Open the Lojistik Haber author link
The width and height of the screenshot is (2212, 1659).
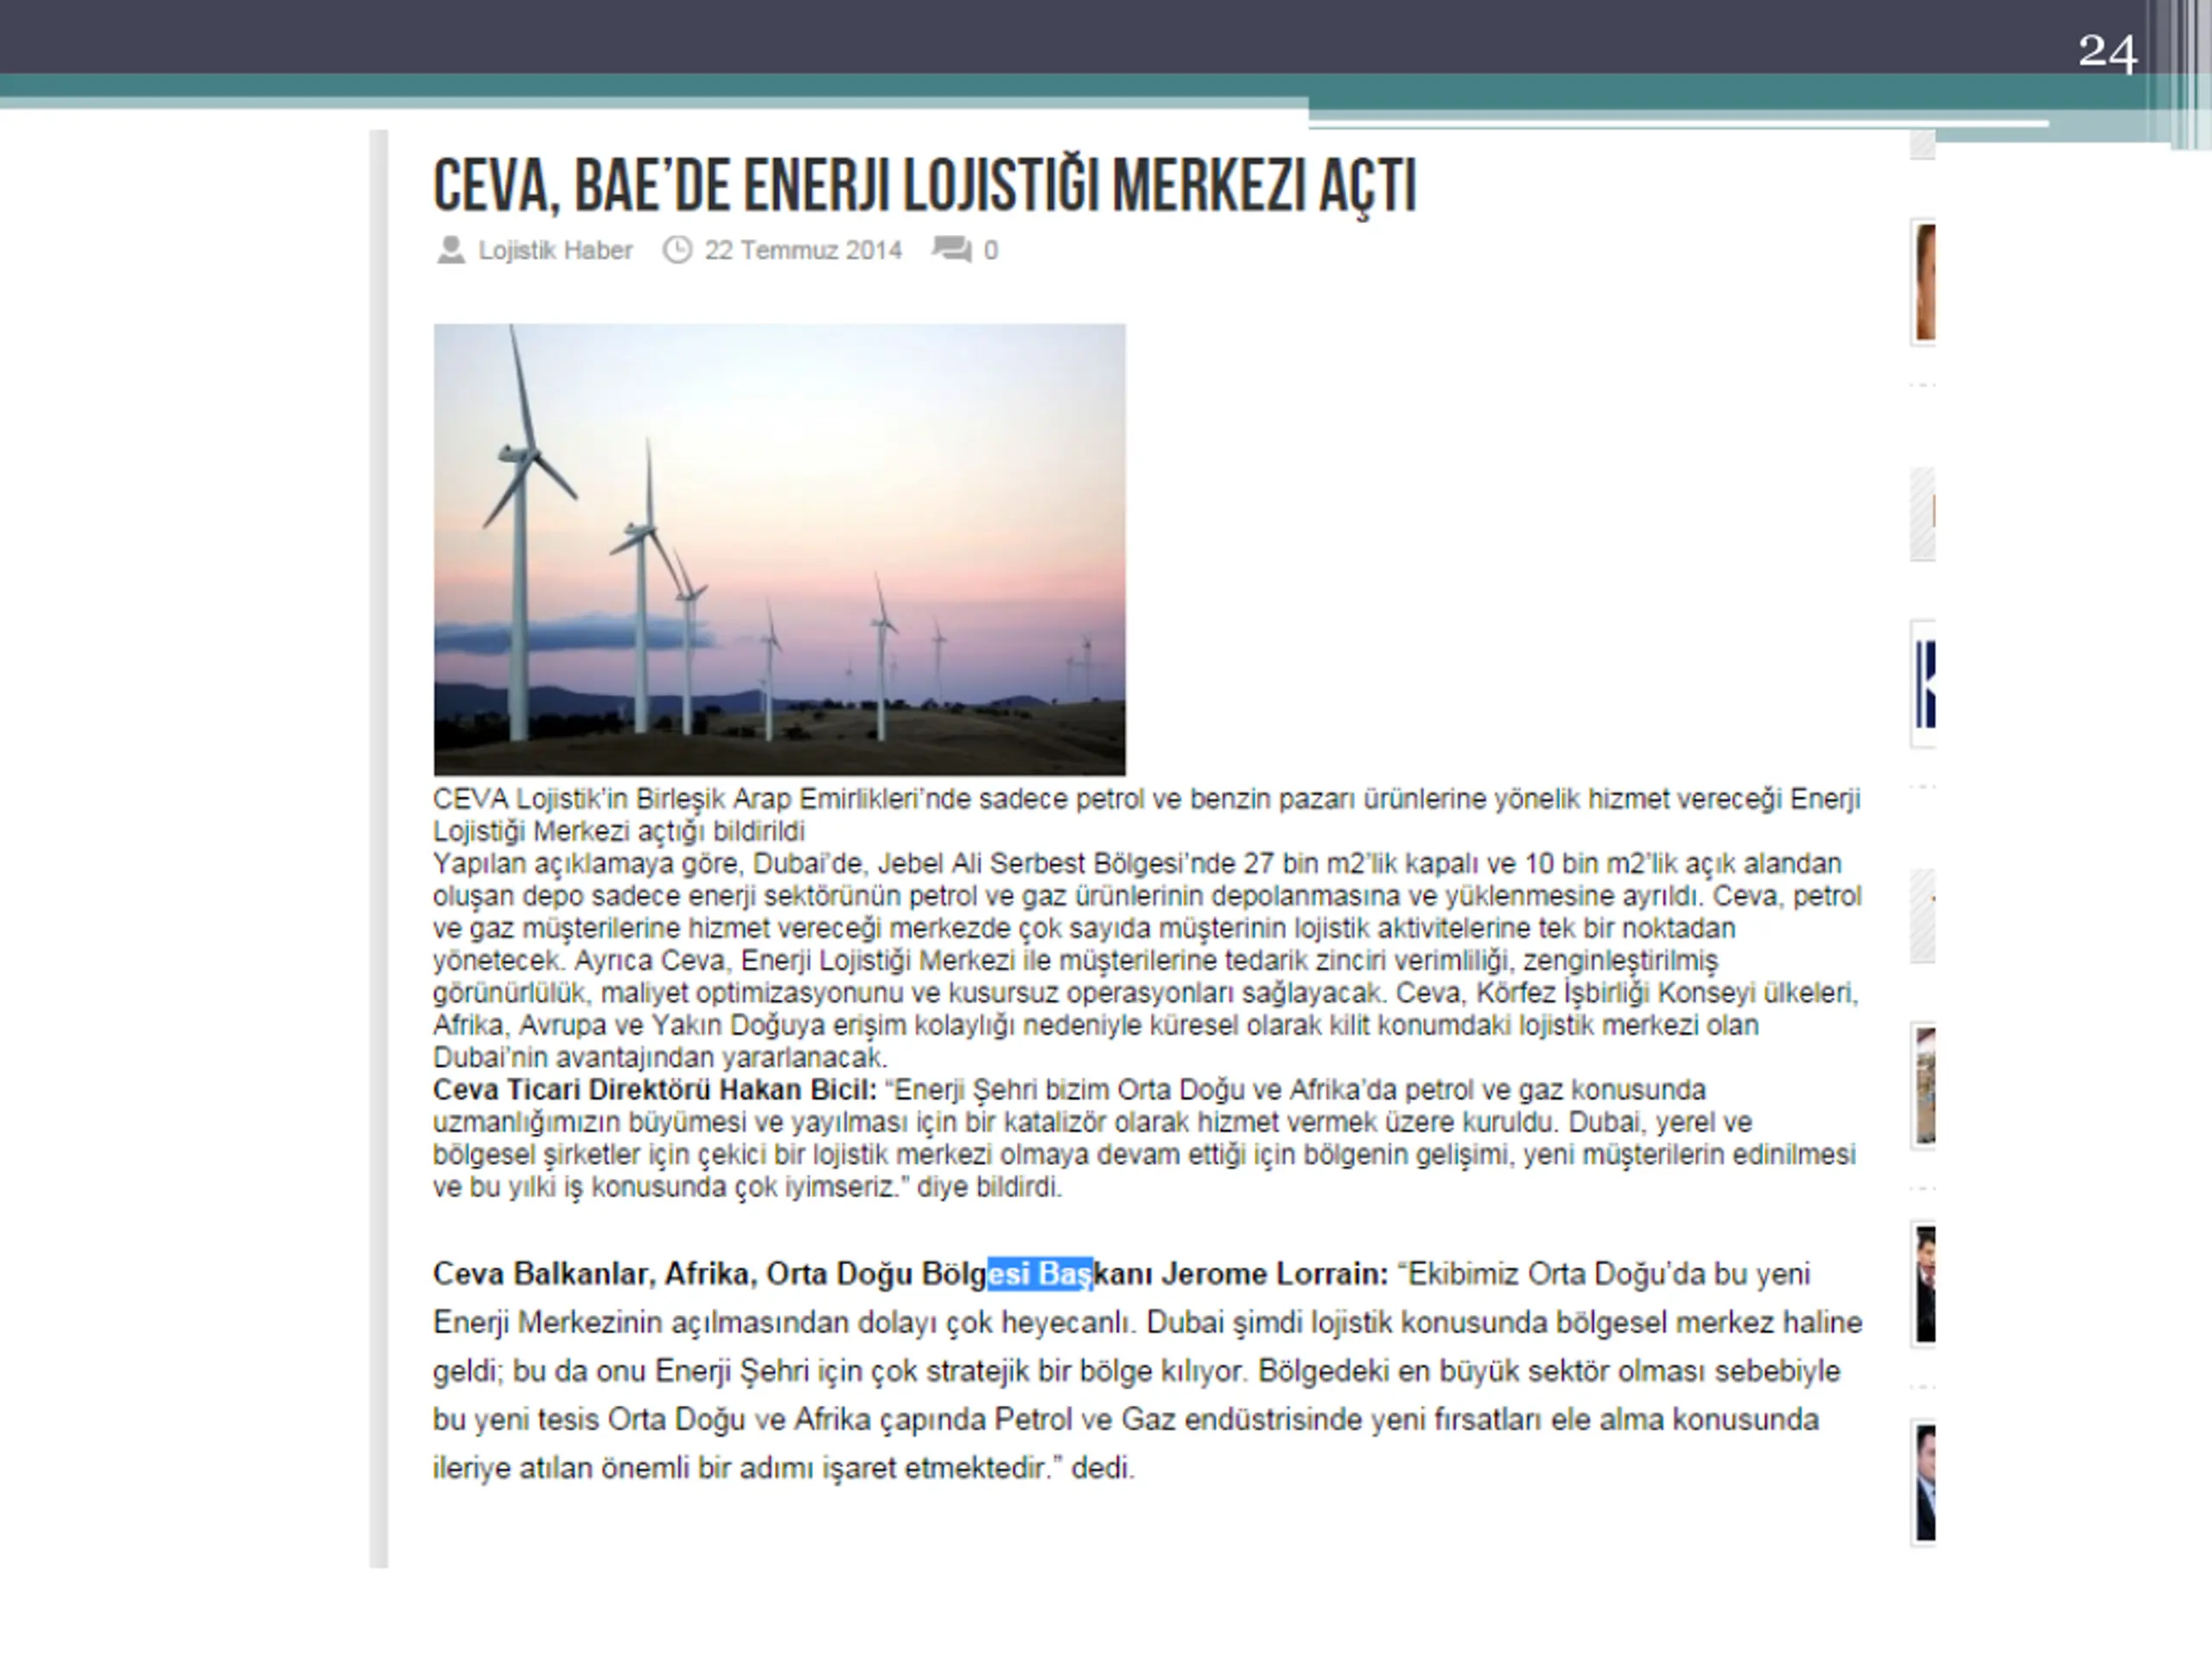click(555, 250)
